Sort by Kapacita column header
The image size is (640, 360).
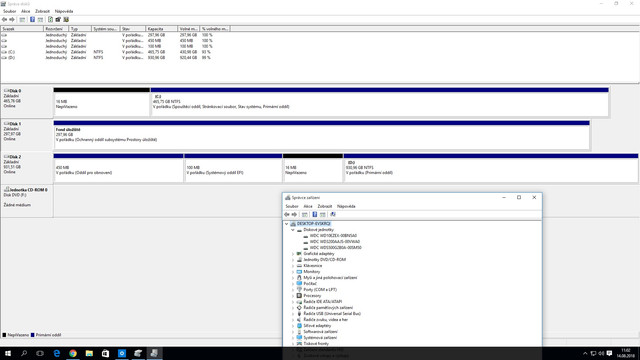tap(162, 29)
